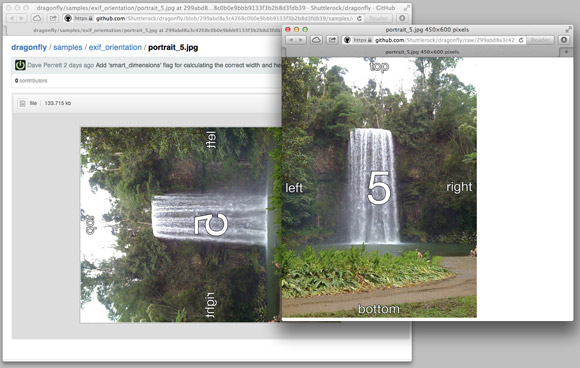Click the yellow minimize button of front window

(x=296, y=30)
